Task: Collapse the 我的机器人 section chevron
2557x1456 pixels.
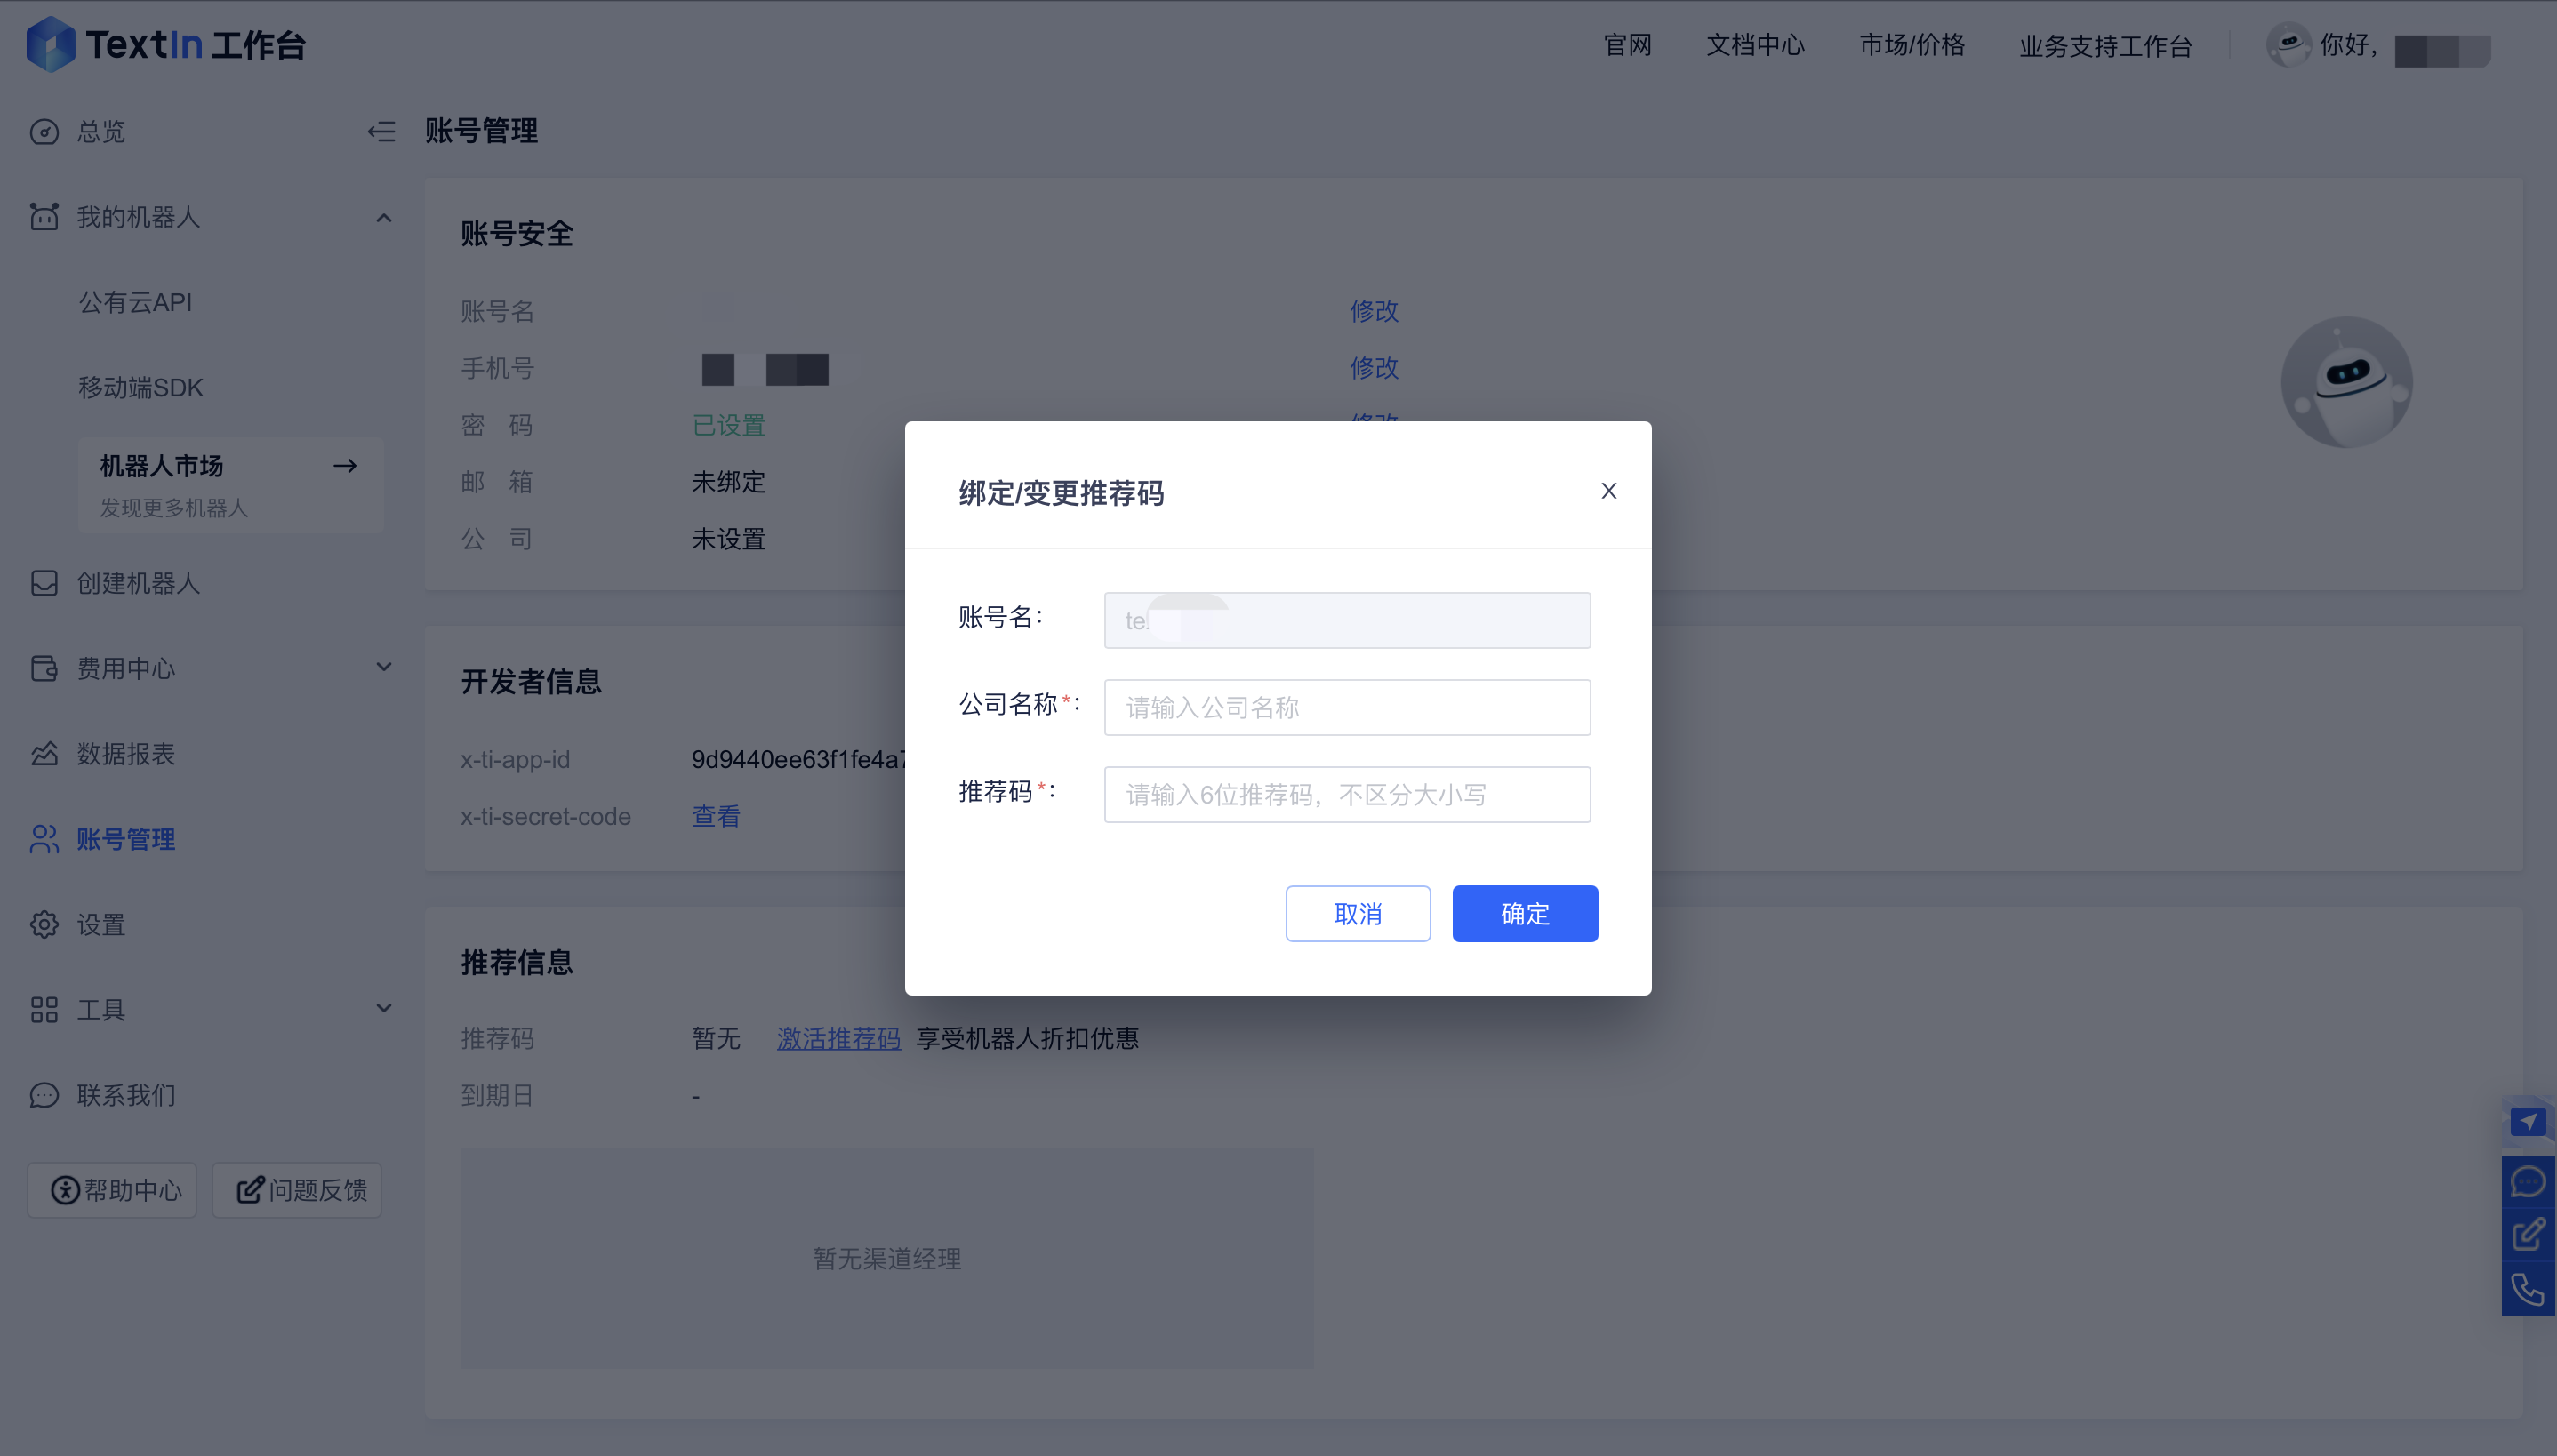Action: (384, 217)
